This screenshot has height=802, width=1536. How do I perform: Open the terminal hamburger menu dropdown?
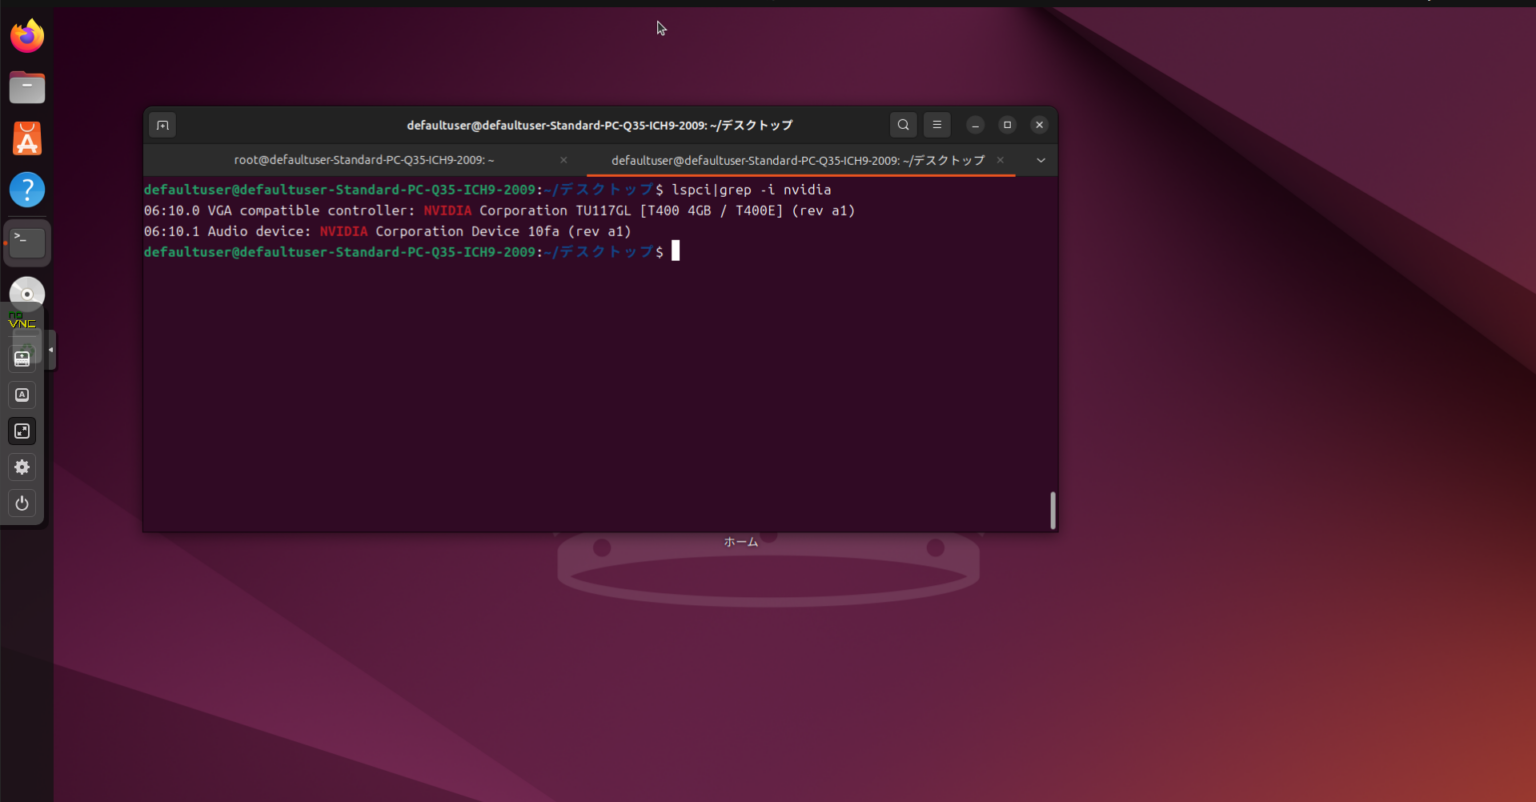point(936,124)
